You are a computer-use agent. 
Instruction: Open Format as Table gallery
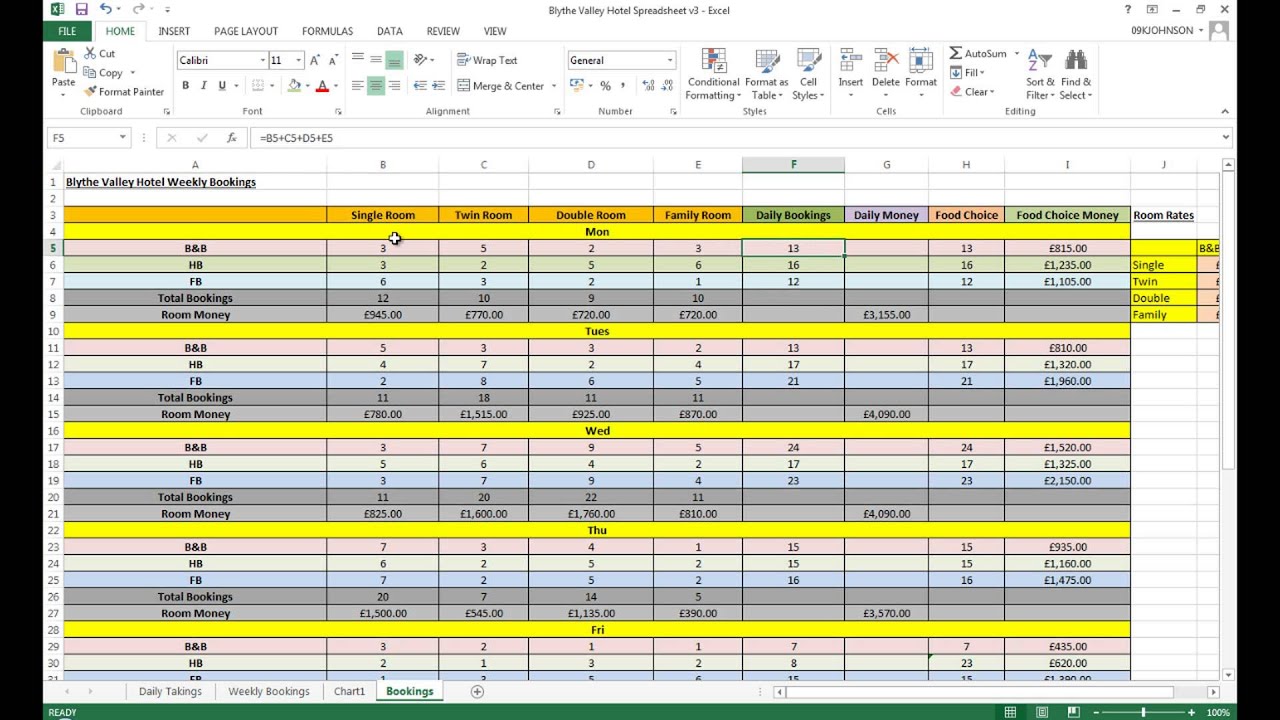pos(767,74)
